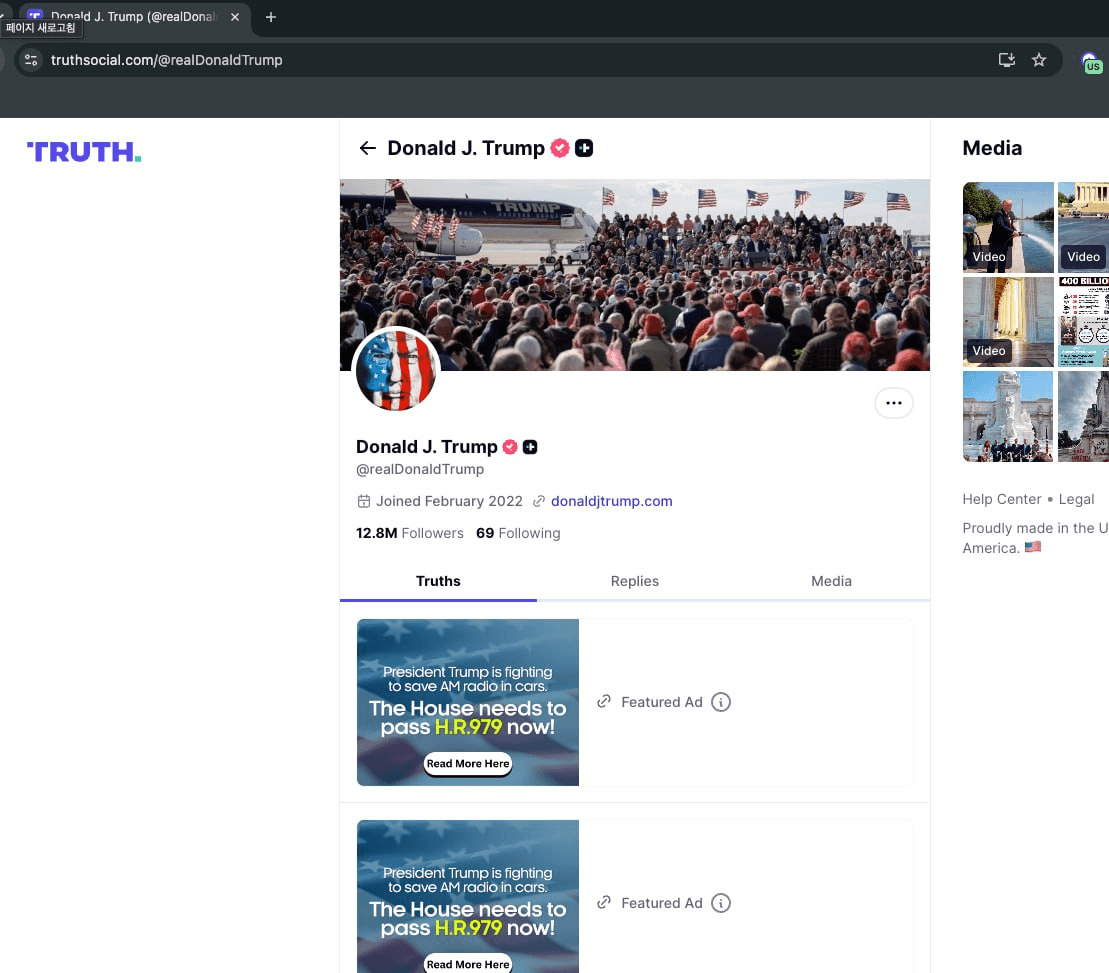This screenshot has height=973, width=1109.
Task: Open the Lincoln Memorial video thumbnail
Action: click(1084, 227)
